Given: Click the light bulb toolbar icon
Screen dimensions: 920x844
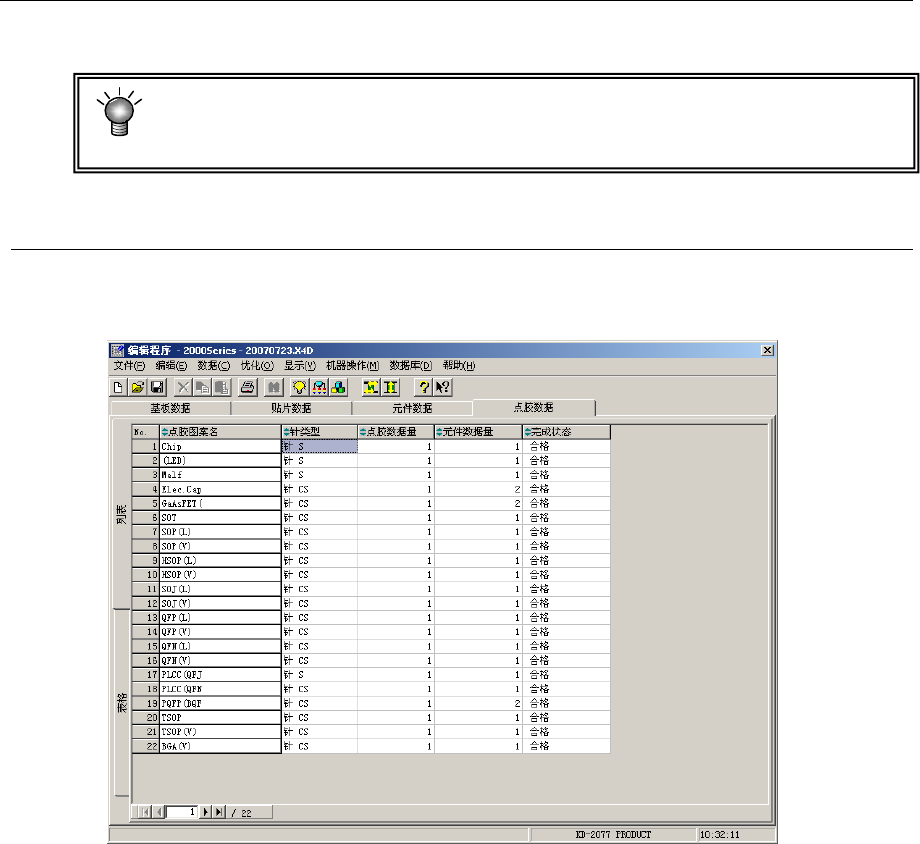Looking at the screenshot, I should click(299, 387).
